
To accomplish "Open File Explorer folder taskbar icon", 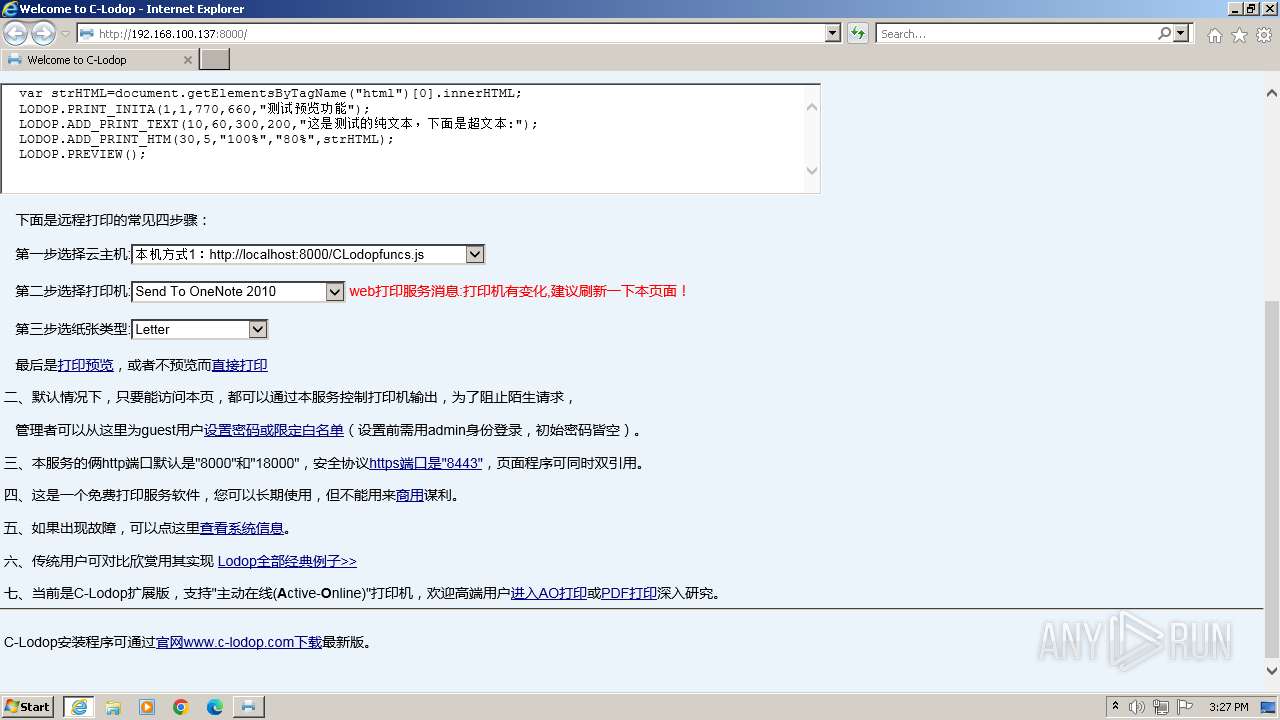I will point(113,707).
